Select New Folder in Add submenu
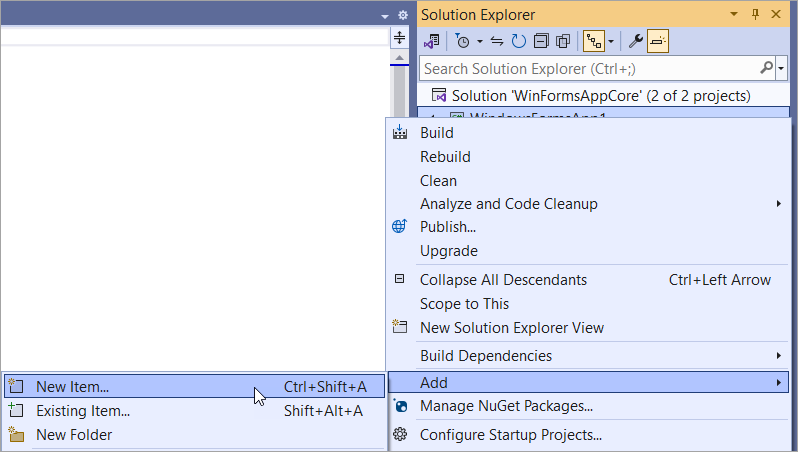This screenshot has height=452, width=798. [194, 435]
